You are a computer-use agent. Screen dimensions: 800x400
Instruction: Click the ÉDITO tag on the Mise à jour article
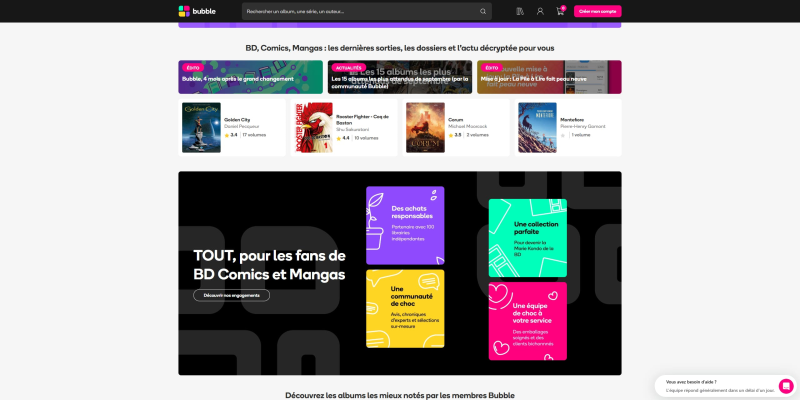492,68
